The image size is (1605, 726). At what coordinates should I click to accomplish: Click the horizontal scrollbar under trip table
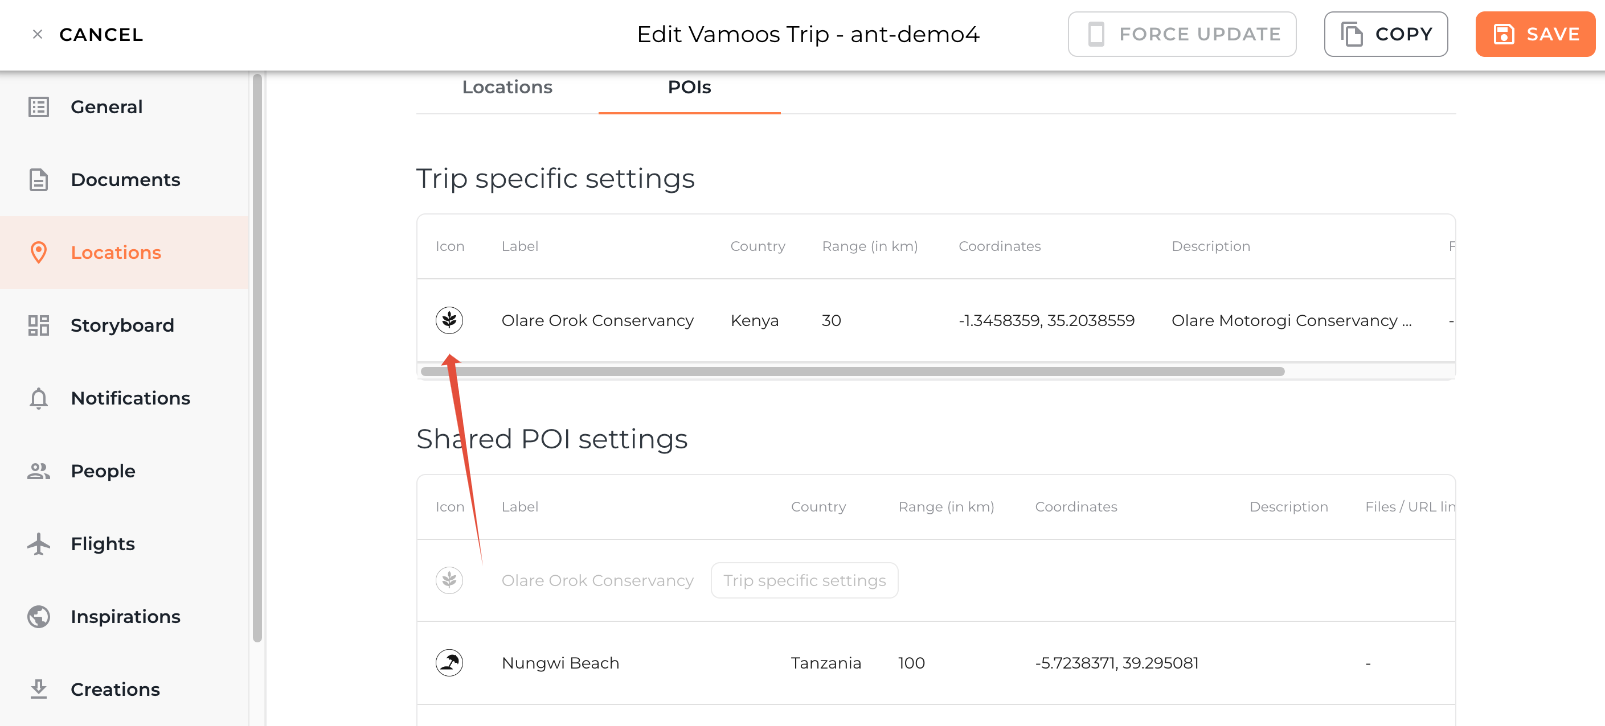(852, 371)
